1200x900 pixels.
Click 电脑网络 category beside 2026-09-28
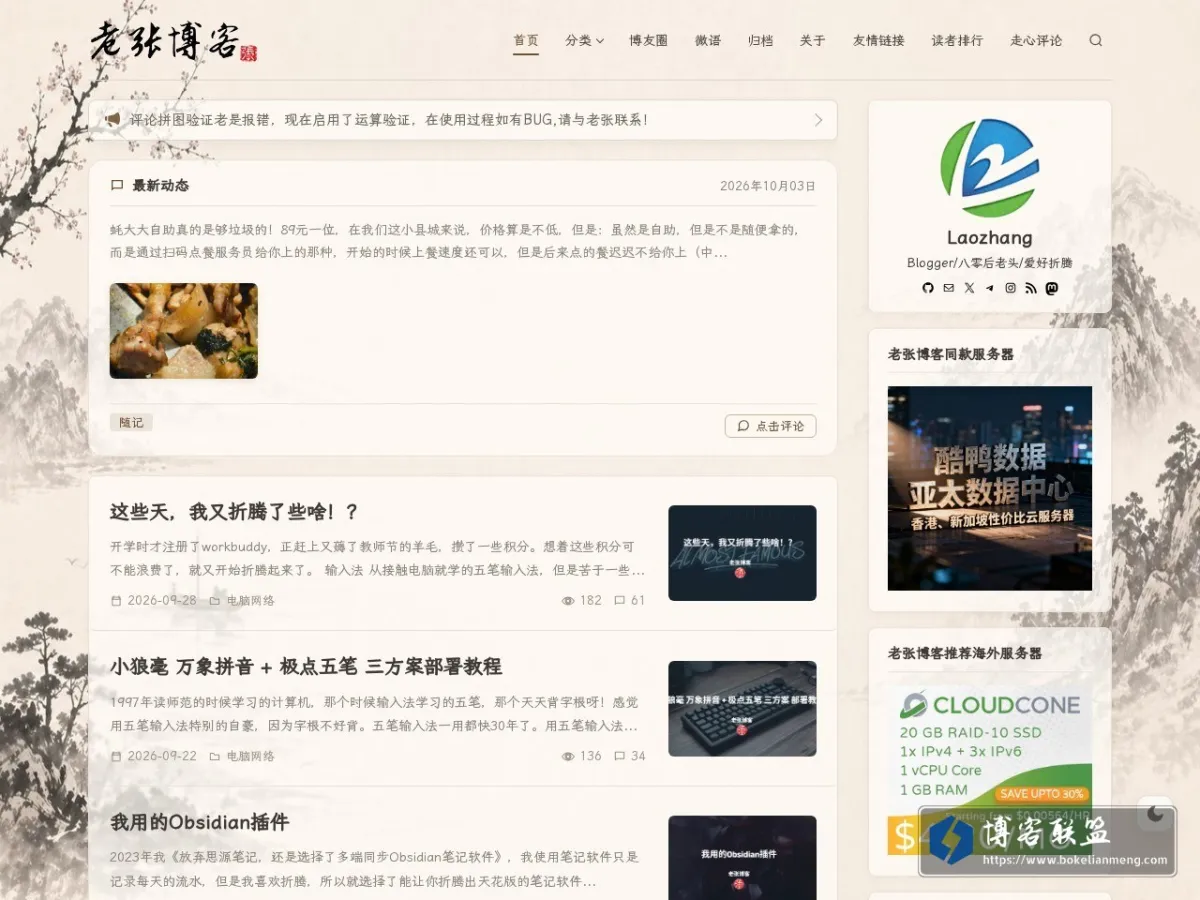tap(250, 601)
